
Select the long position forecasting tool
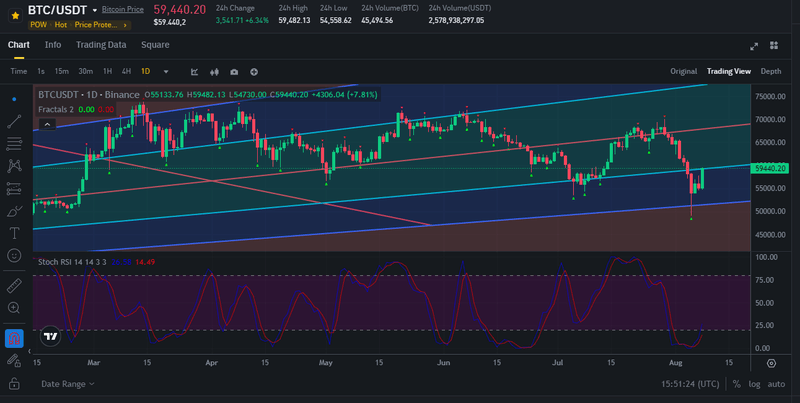coord(14,188)
